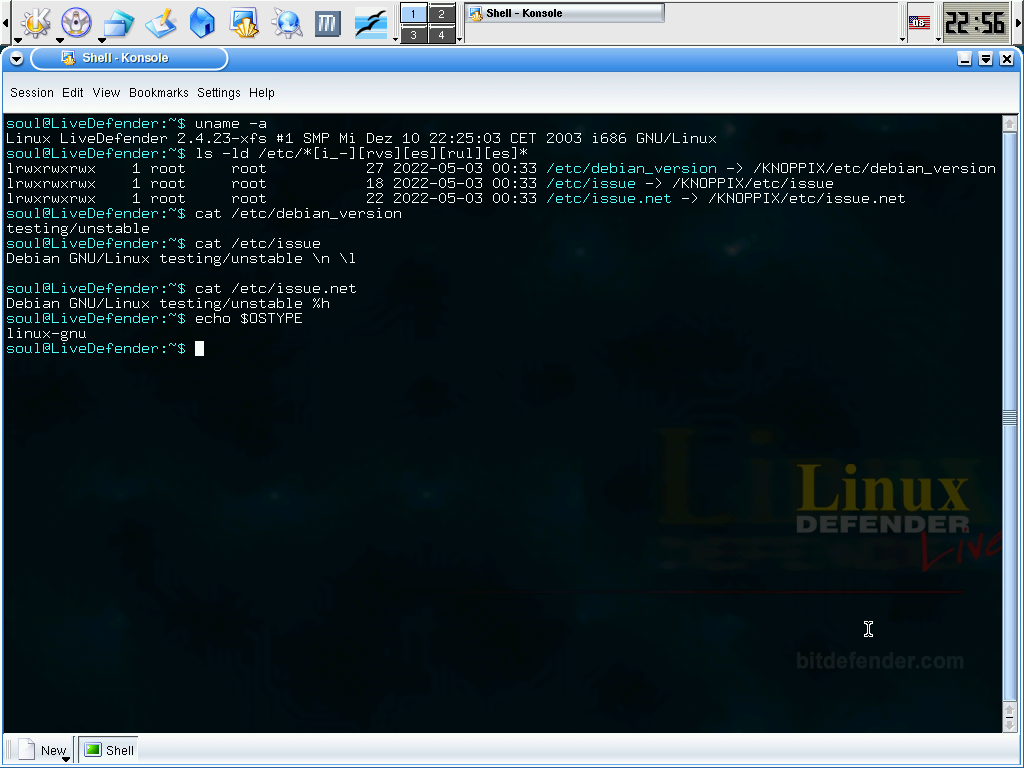Click 'Linux LiveDefender 2.4.23-xfs' kernel output line
This screenshot has width=1024, height=768.
click(x=361, y=138)
